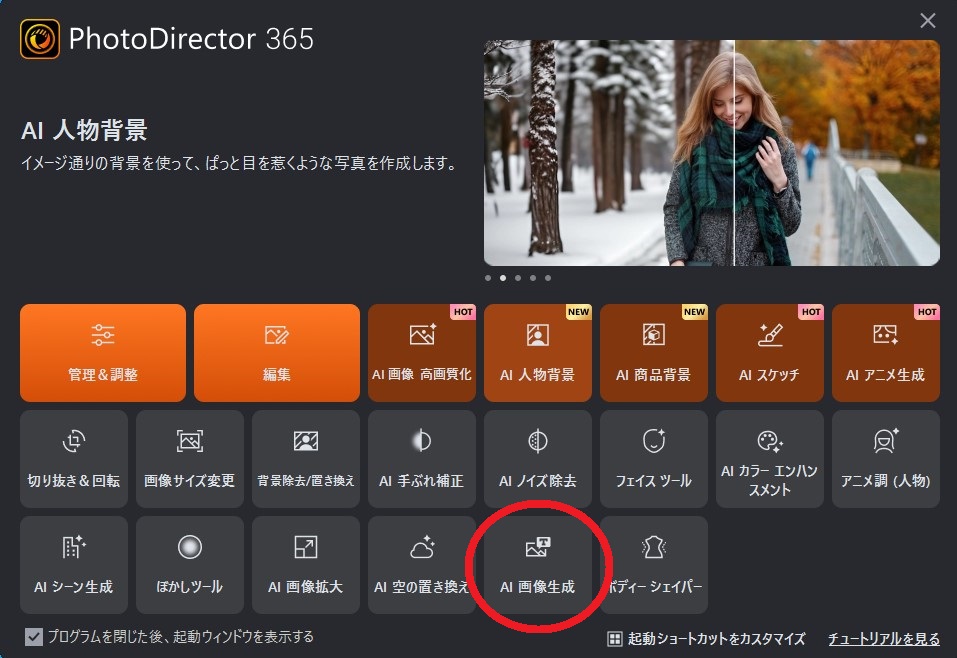Open 切り抜き＆回転 tool

click(x=74, y=459)
